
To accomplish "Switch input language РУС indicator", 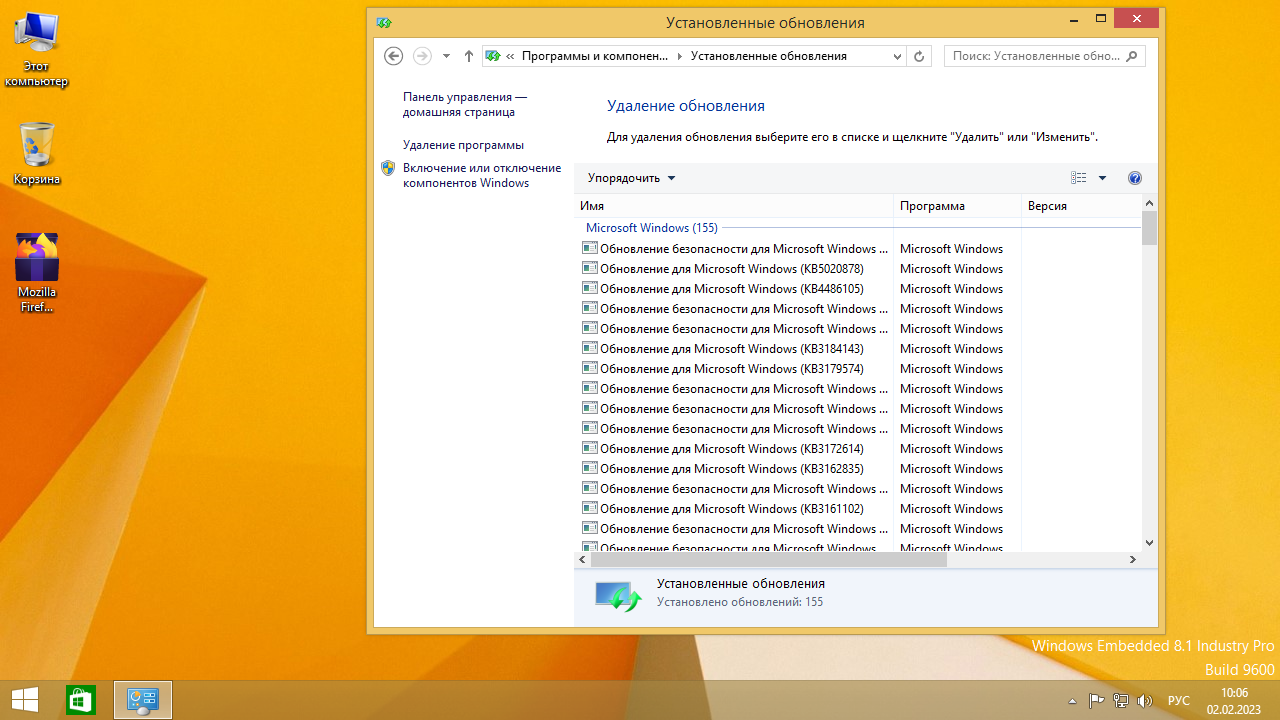I will coord(1178,701).
